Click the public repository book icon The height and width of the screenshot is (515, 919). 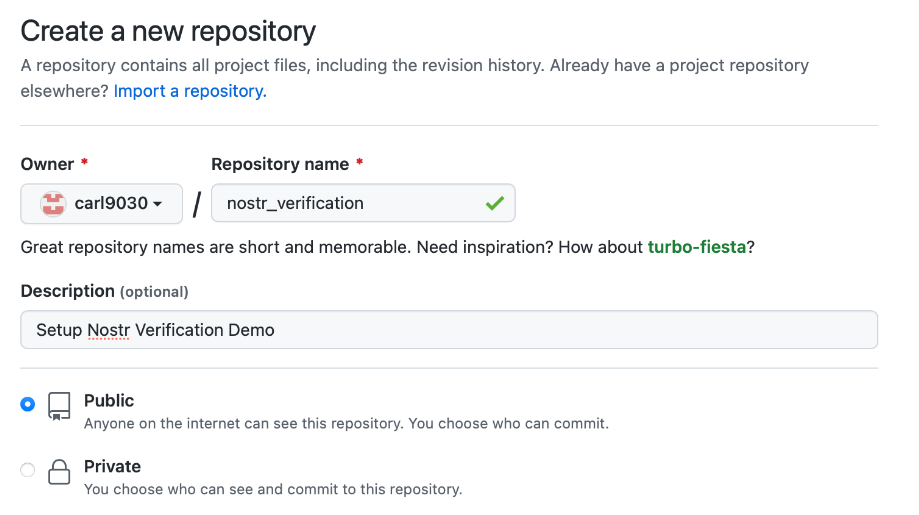(59, 406)
